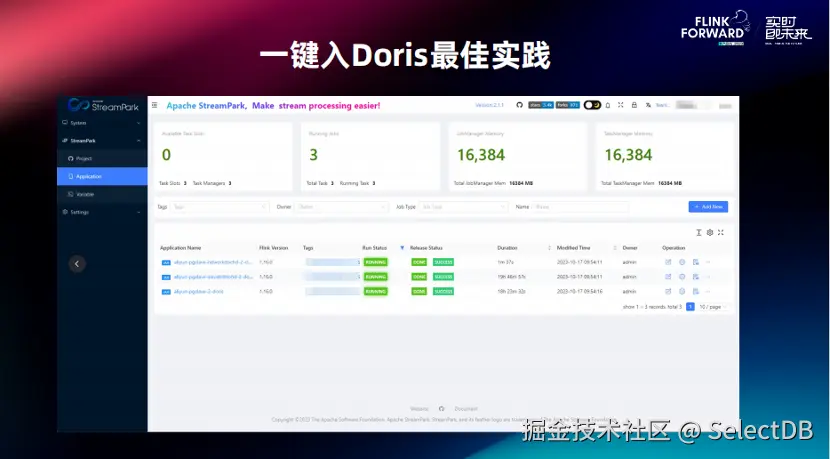Open the Owner filter dropdown

tap(342, 207)
